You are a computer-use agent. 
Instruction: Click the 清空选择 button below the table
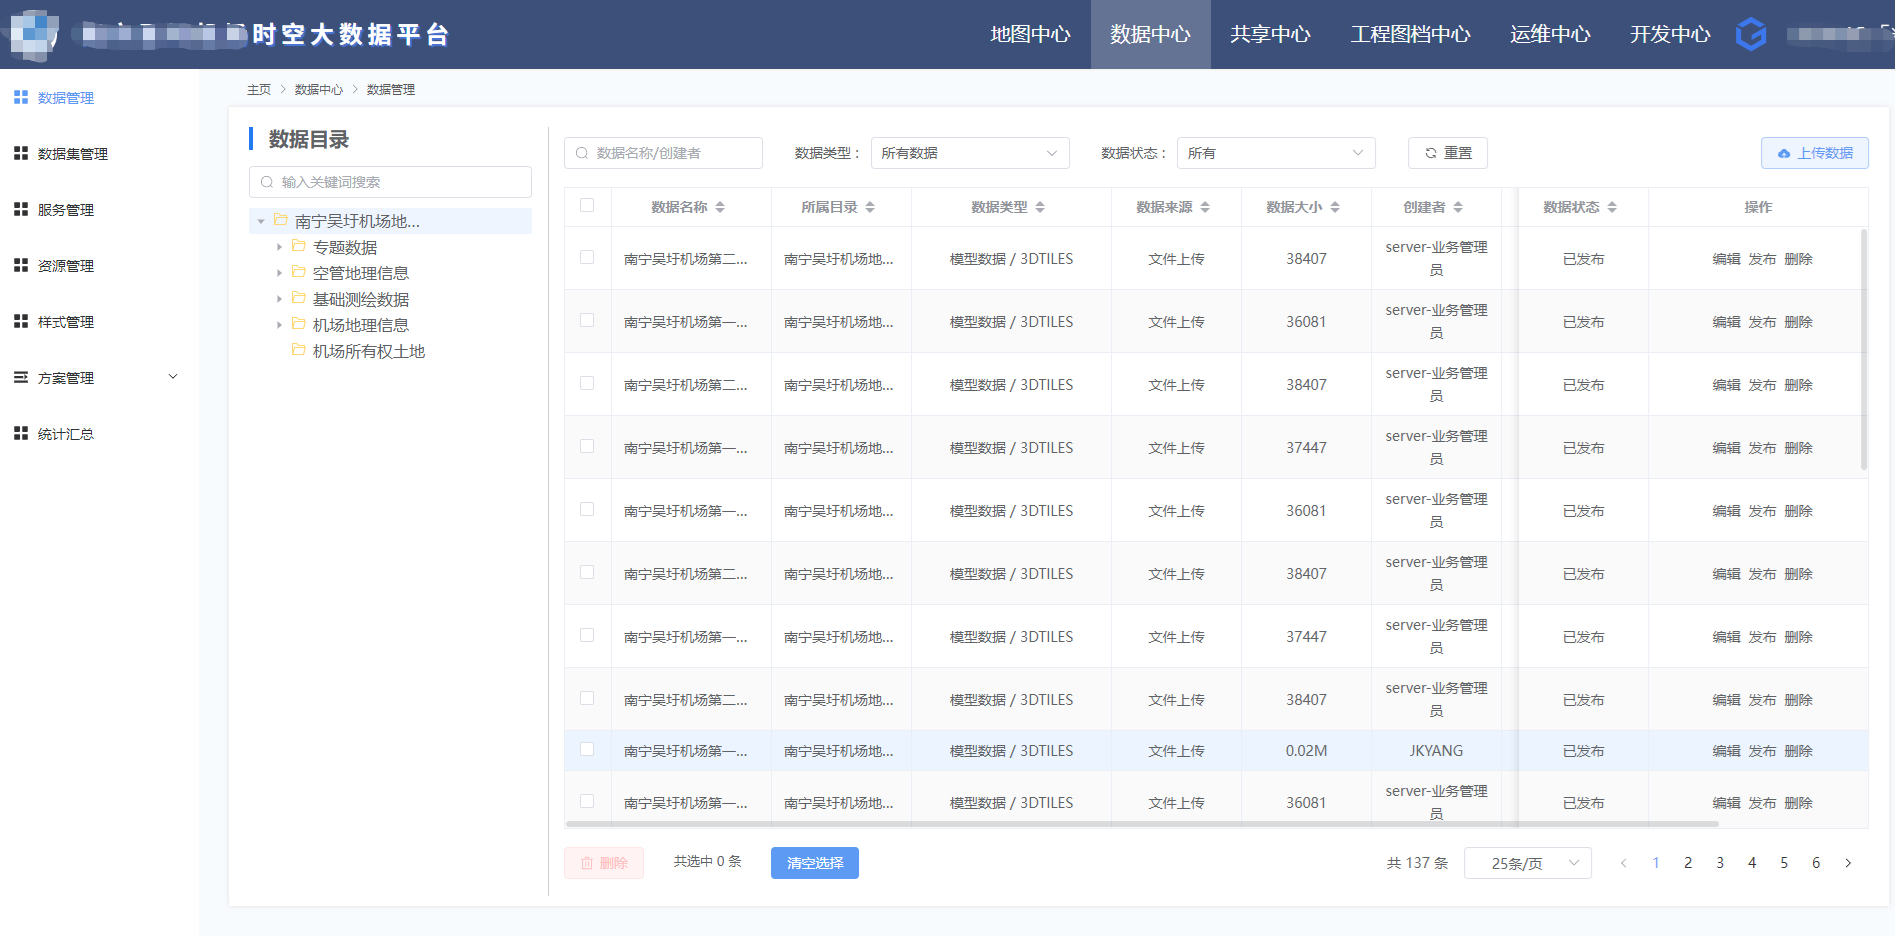(814, 862)
